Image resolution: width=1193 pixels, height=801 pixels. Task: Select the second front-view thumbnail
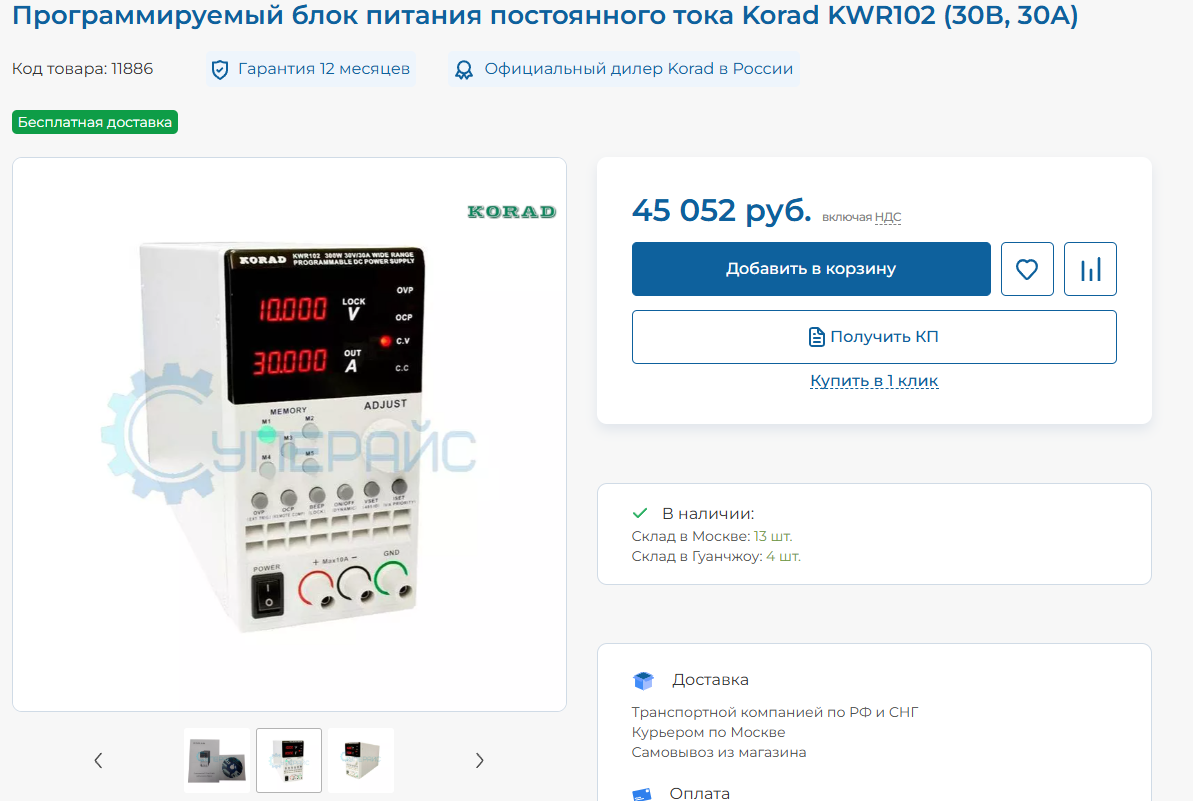point(289,760)
